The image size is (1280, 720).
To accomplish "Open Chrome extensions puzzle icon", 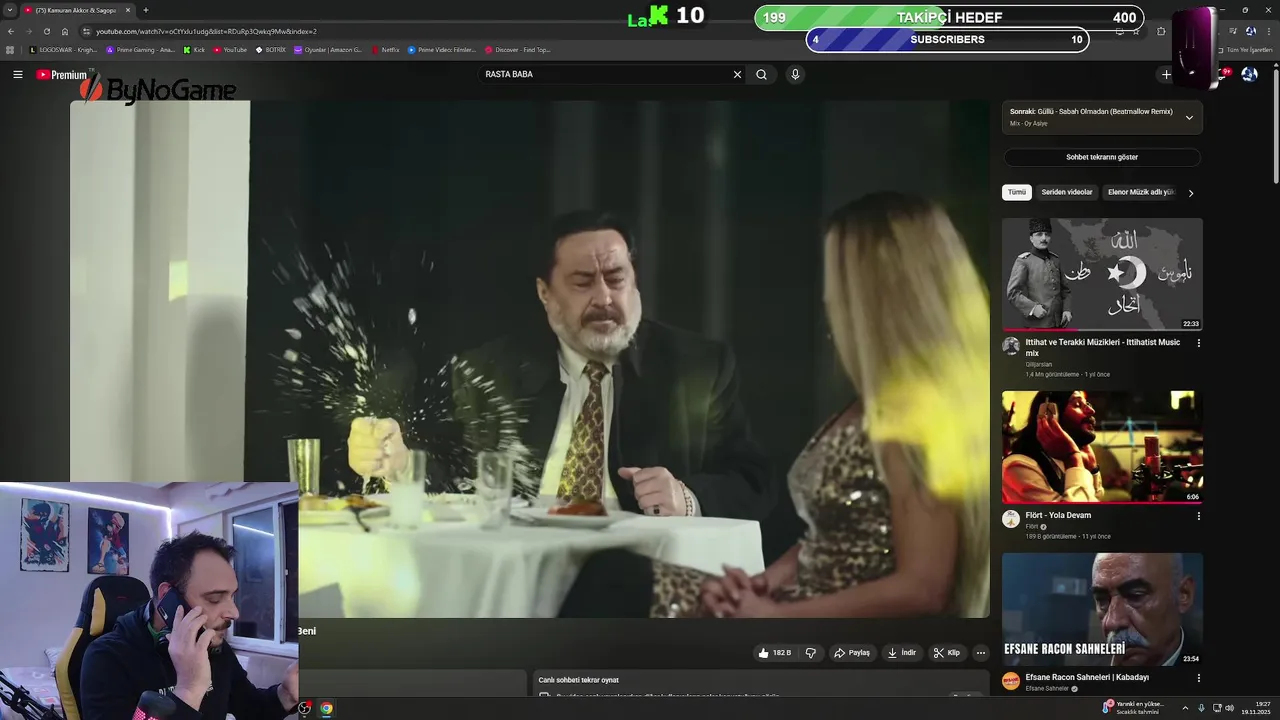I will (x=1161, y=31).
